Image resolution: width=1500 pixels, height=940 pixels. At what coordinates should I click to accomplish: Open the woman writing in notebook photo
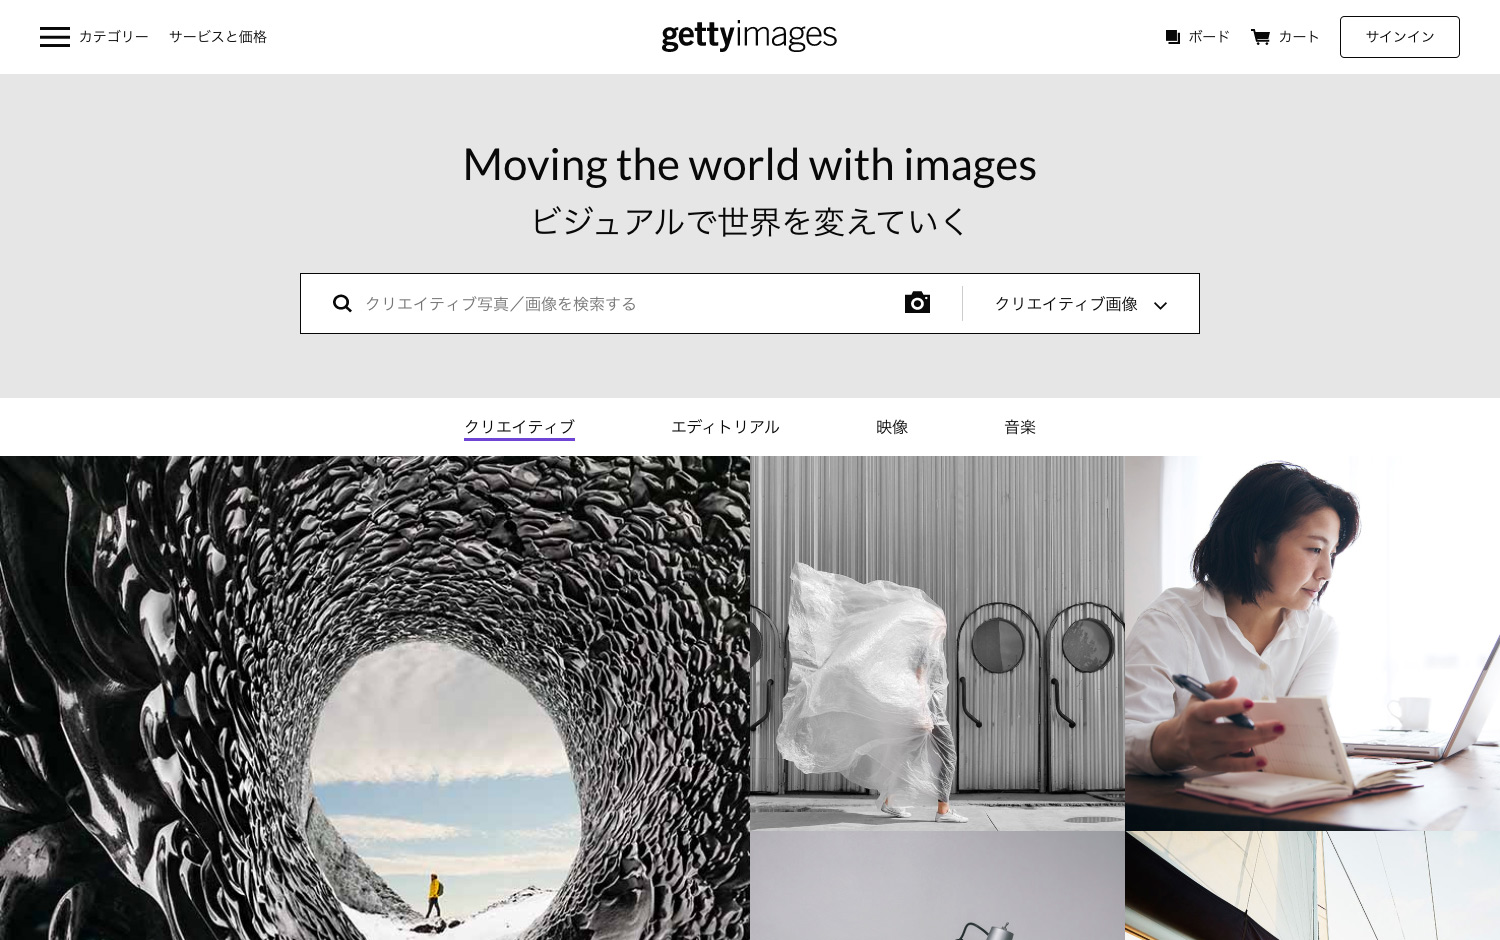[x=1312, y=643]
